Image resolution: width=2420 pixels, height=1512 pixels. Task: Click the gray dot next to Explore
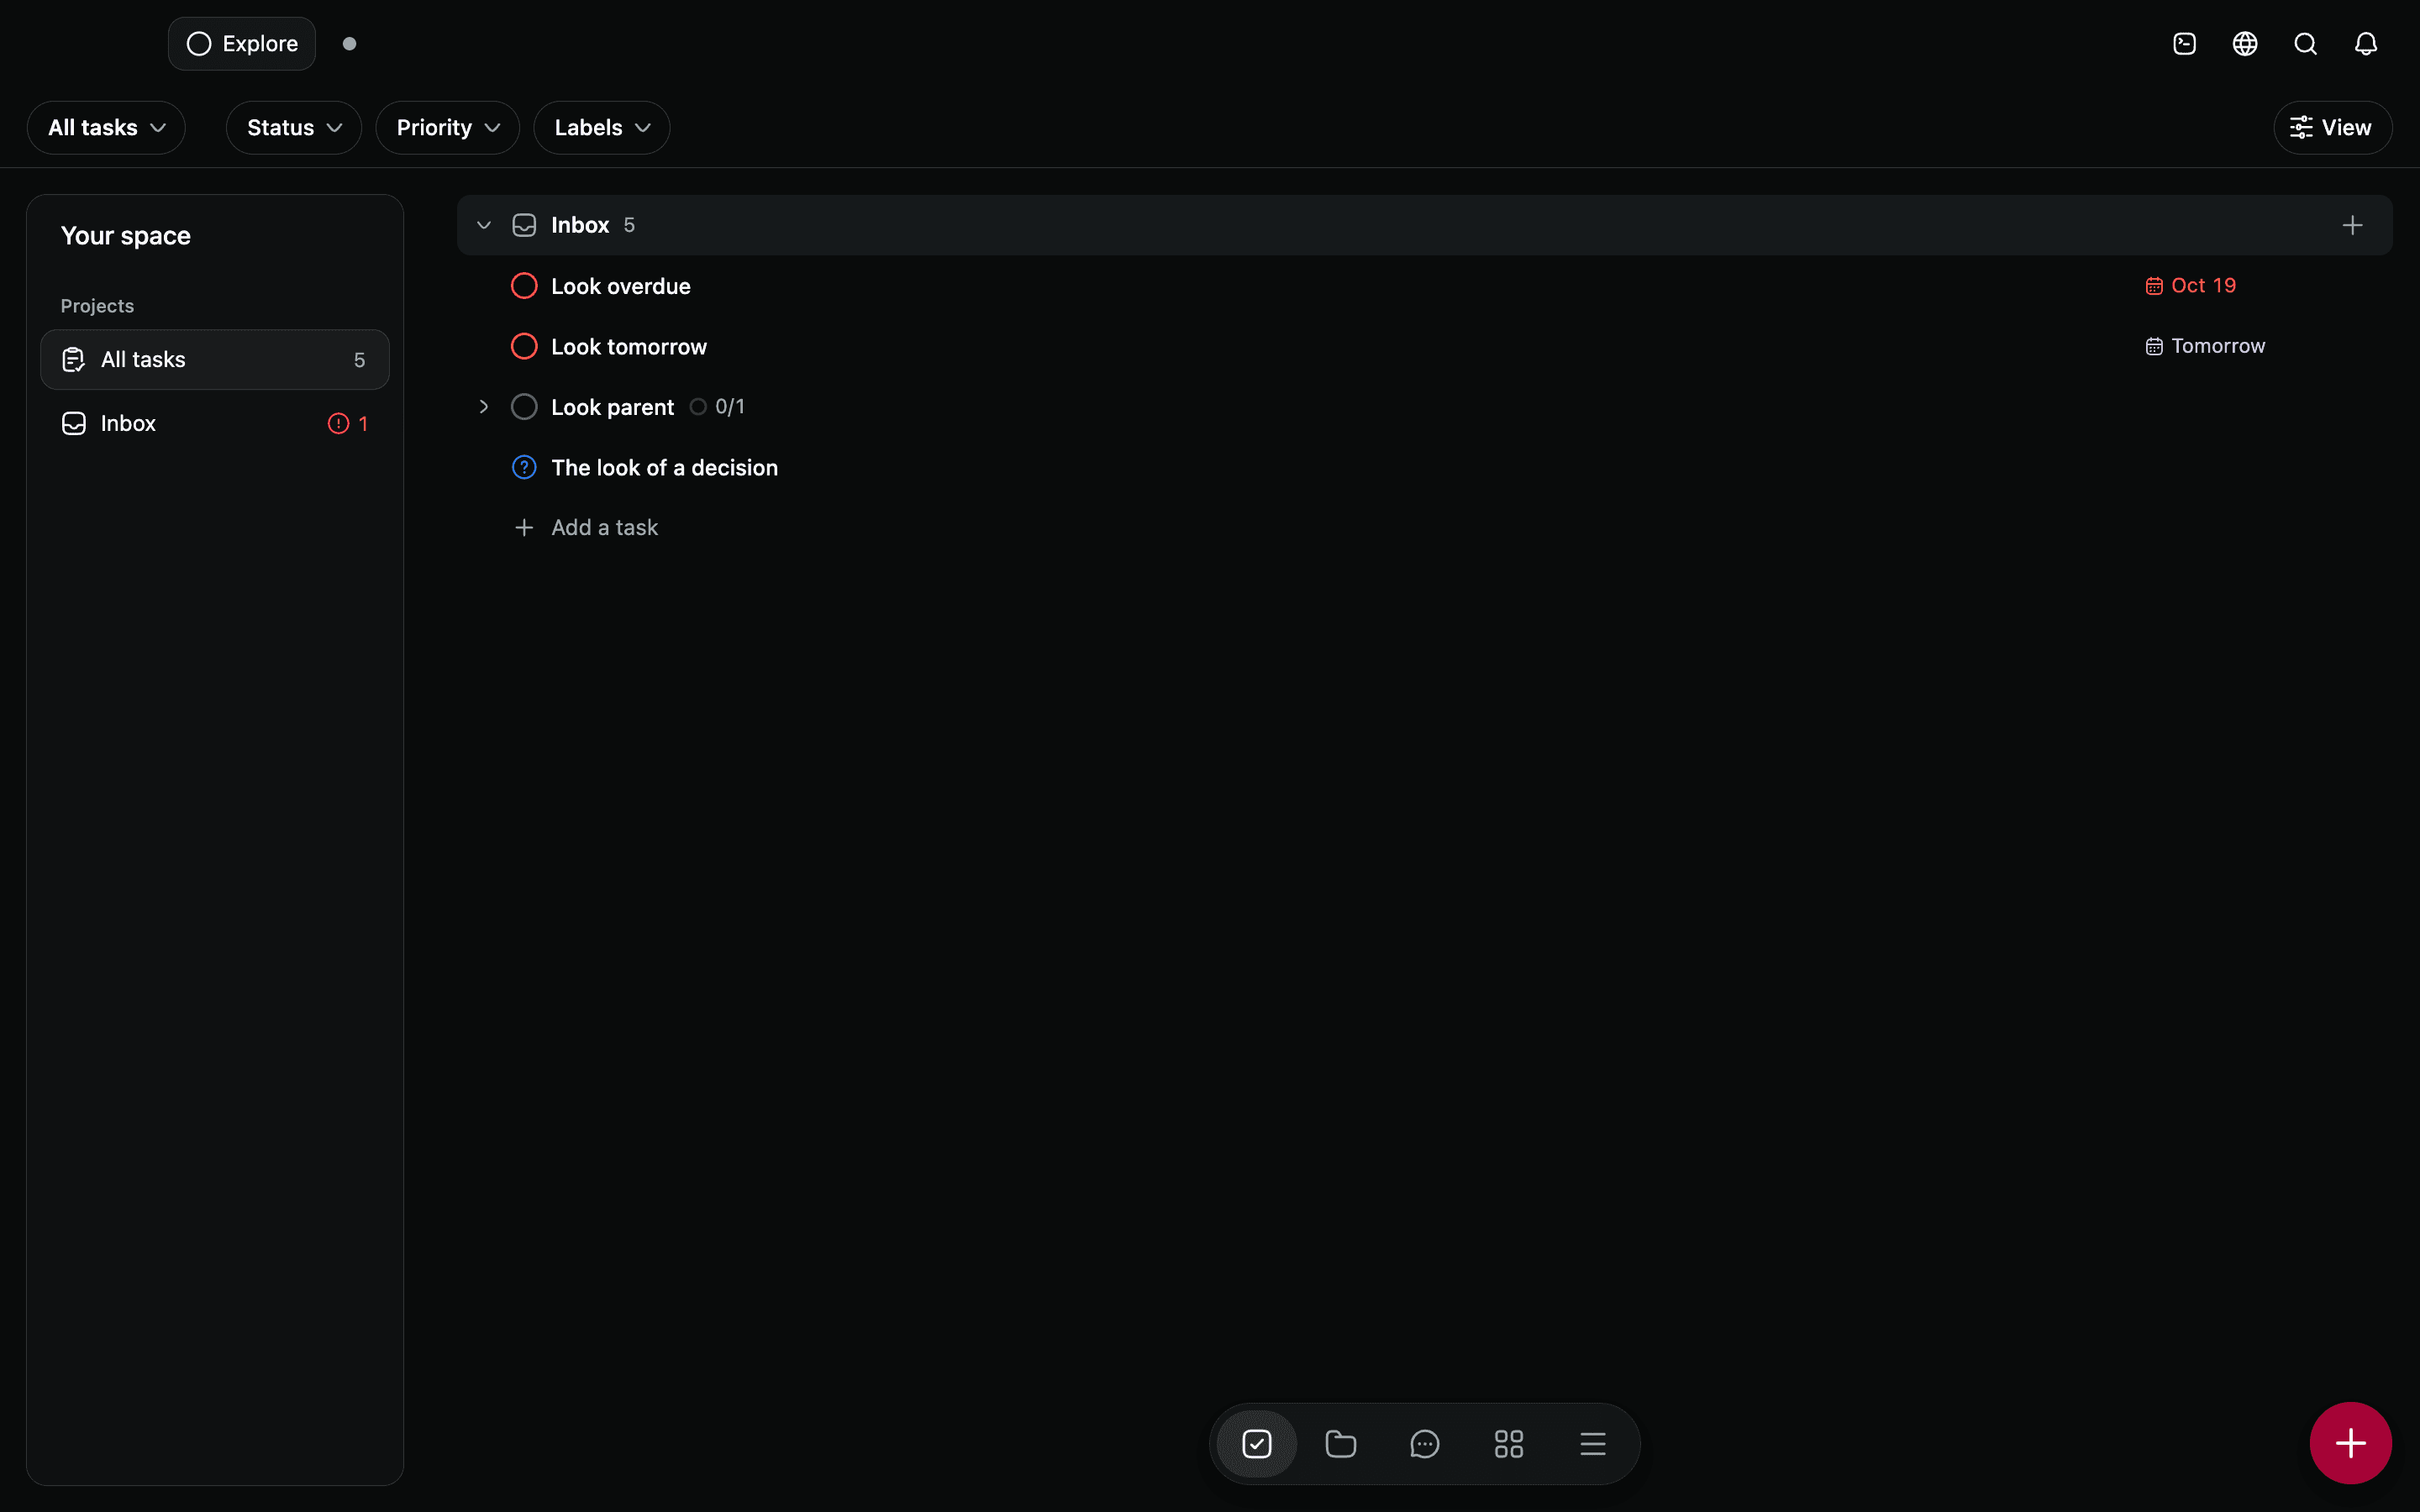point(349,44)
